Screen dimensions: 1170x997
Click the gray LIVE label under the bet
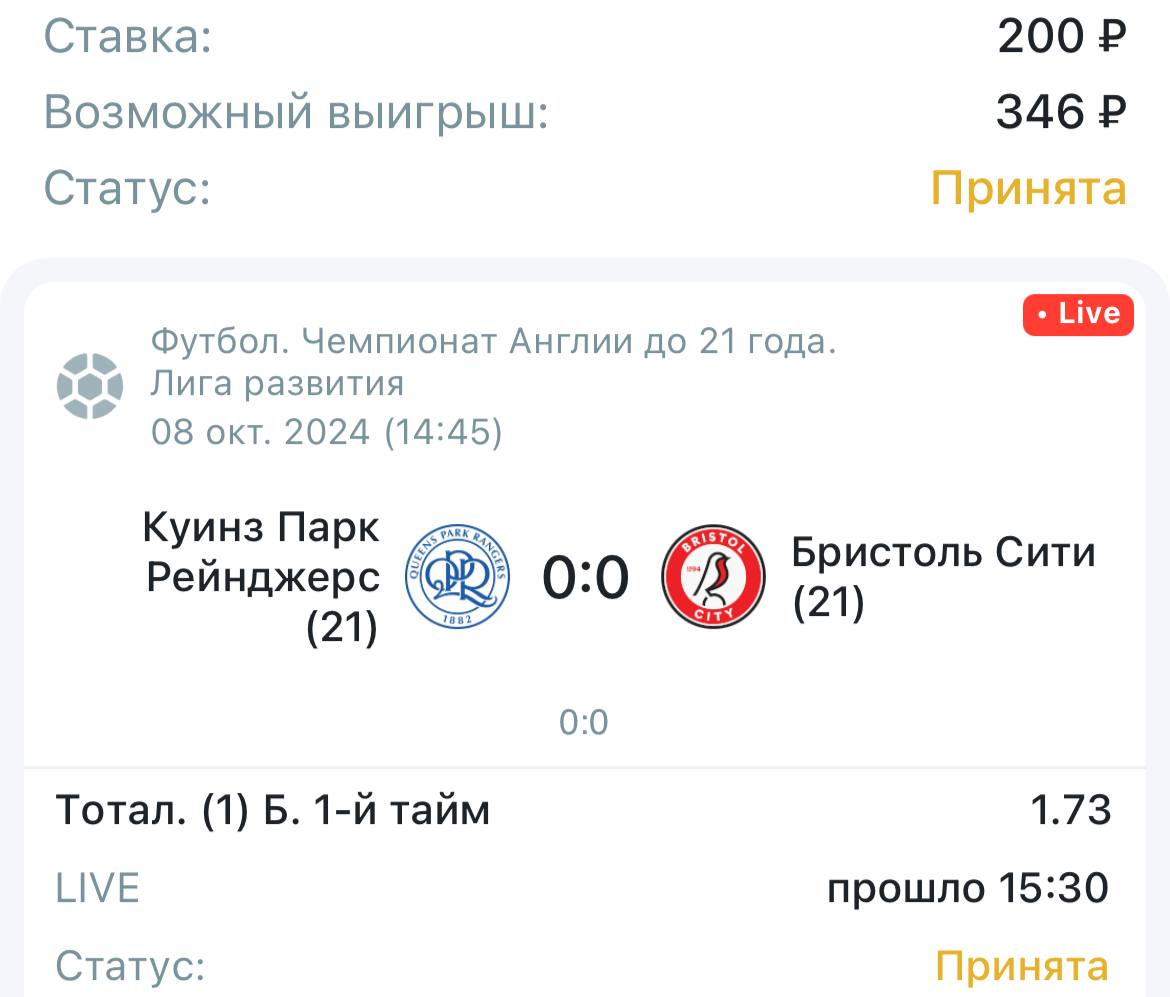pyautogui.click(x=97, y=888)
